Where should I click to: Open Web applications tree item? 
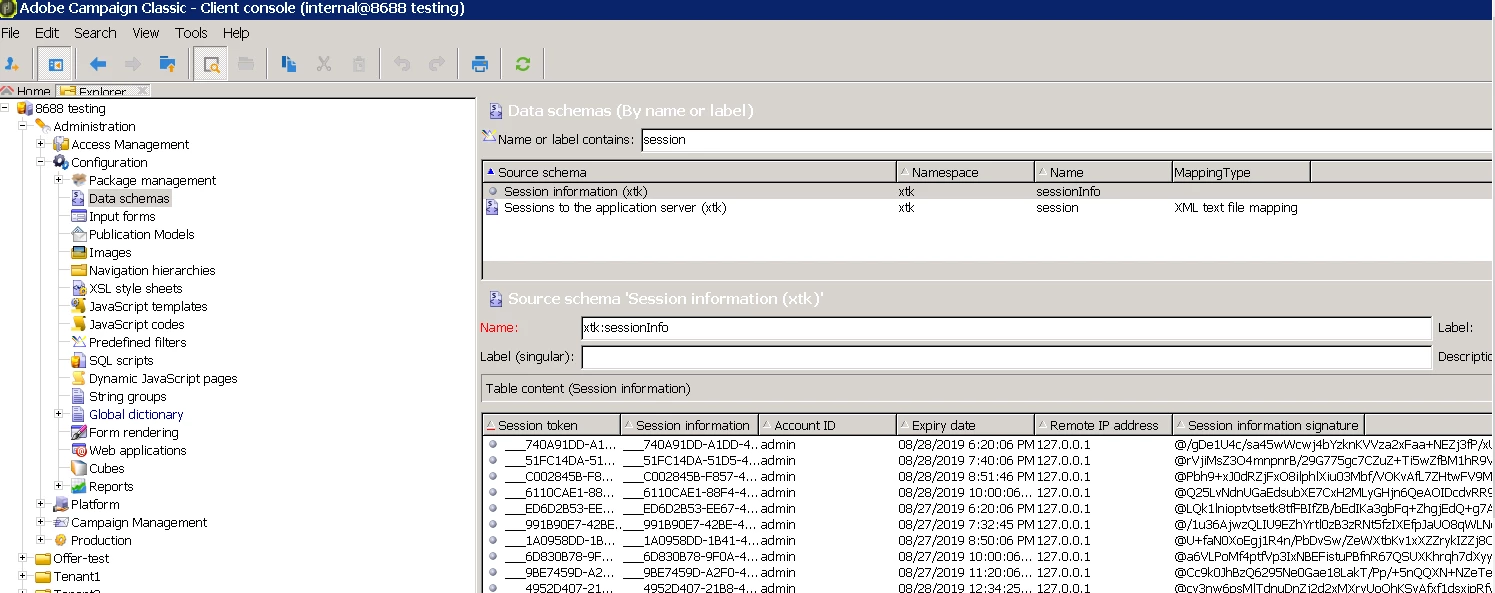click(x=137, y=450)
